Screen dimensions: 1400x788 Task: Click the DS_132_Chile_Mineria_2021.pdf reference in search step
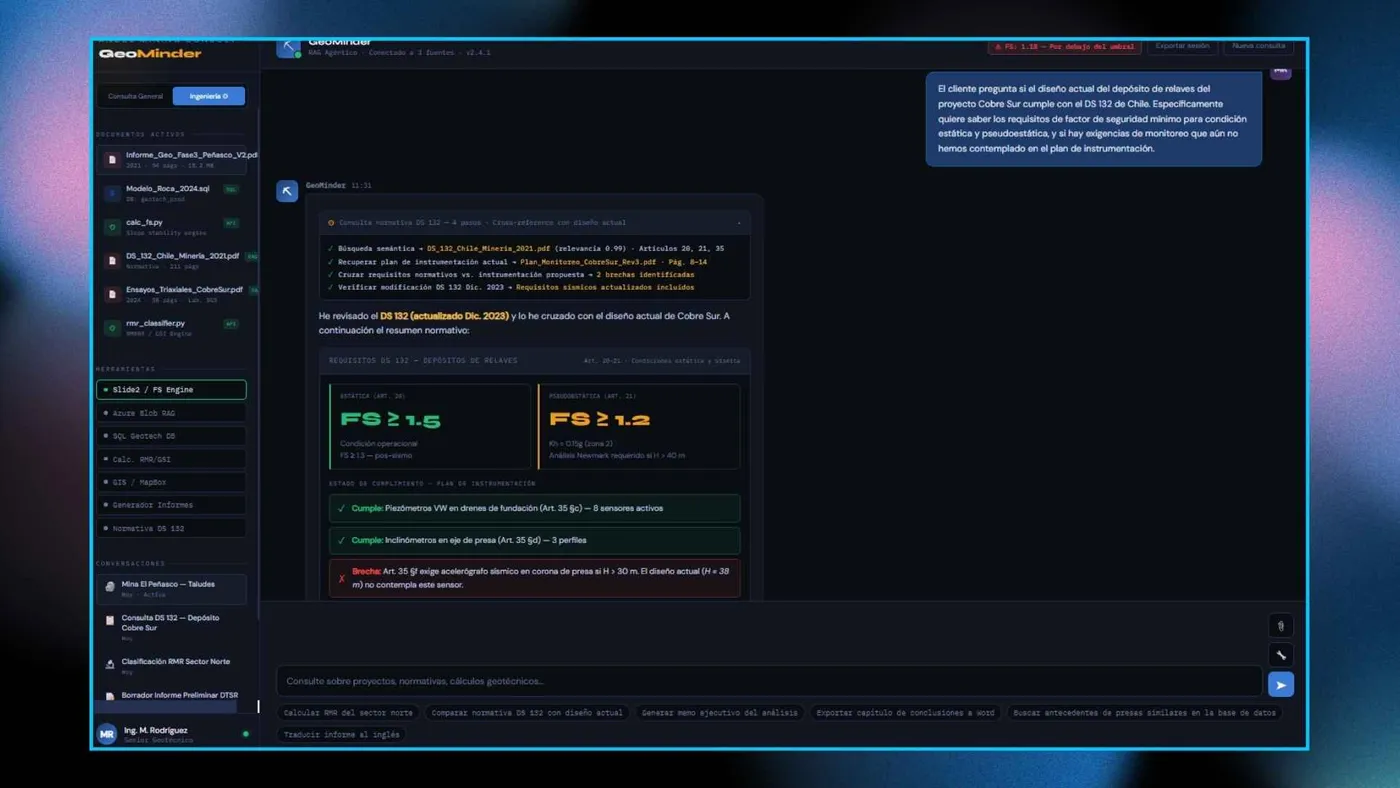pos(488,248)
